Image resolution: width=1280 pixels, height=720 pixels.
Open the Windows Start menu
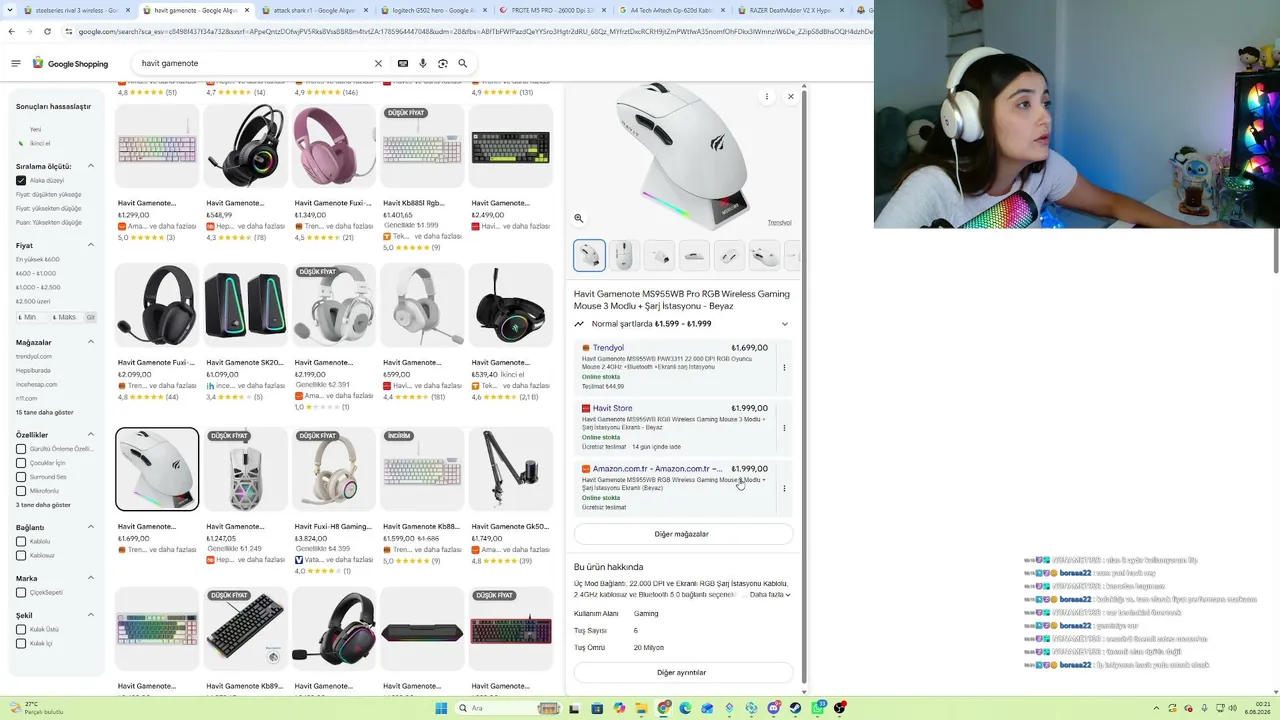441,708
